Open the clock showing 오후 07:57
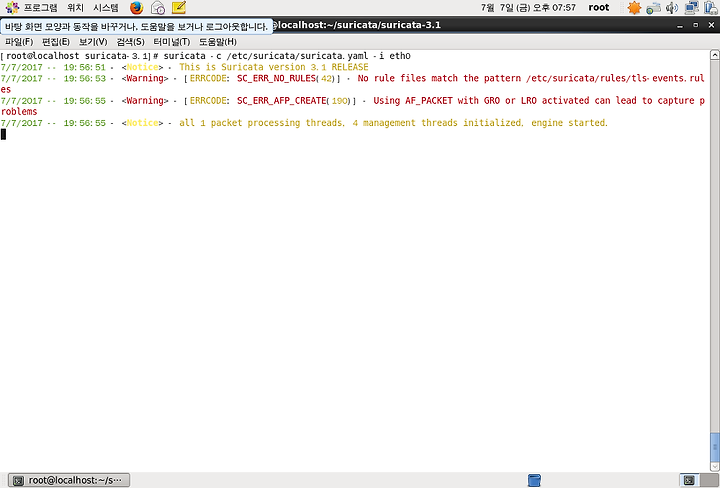The image size is (720, 488). [x=528, y=8]
